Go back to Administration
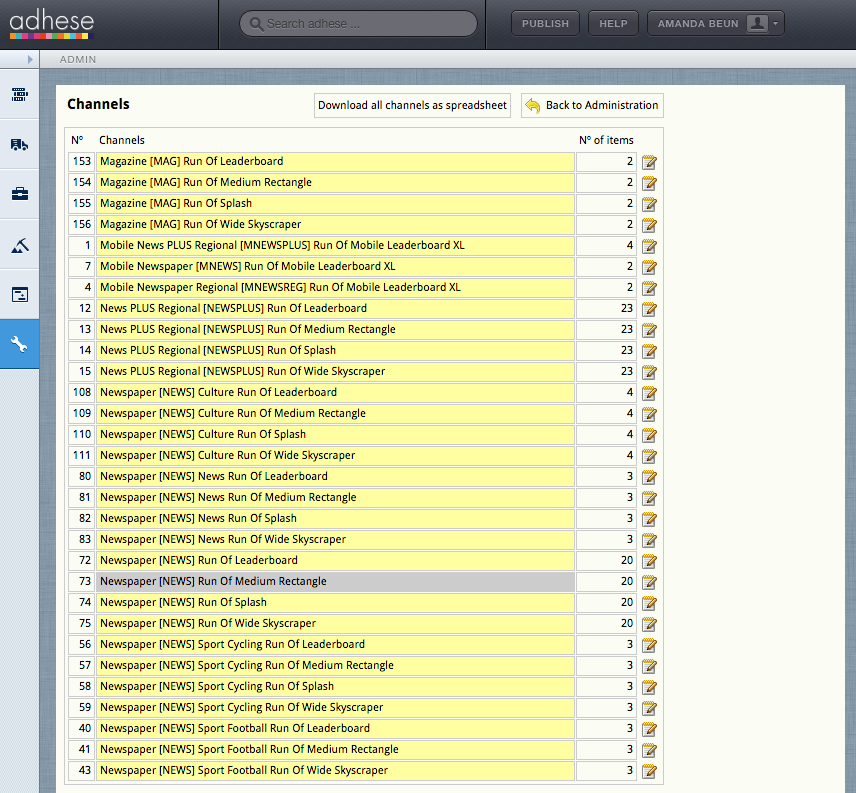Viewport: 856px width, 793px height. coord(592,105)
